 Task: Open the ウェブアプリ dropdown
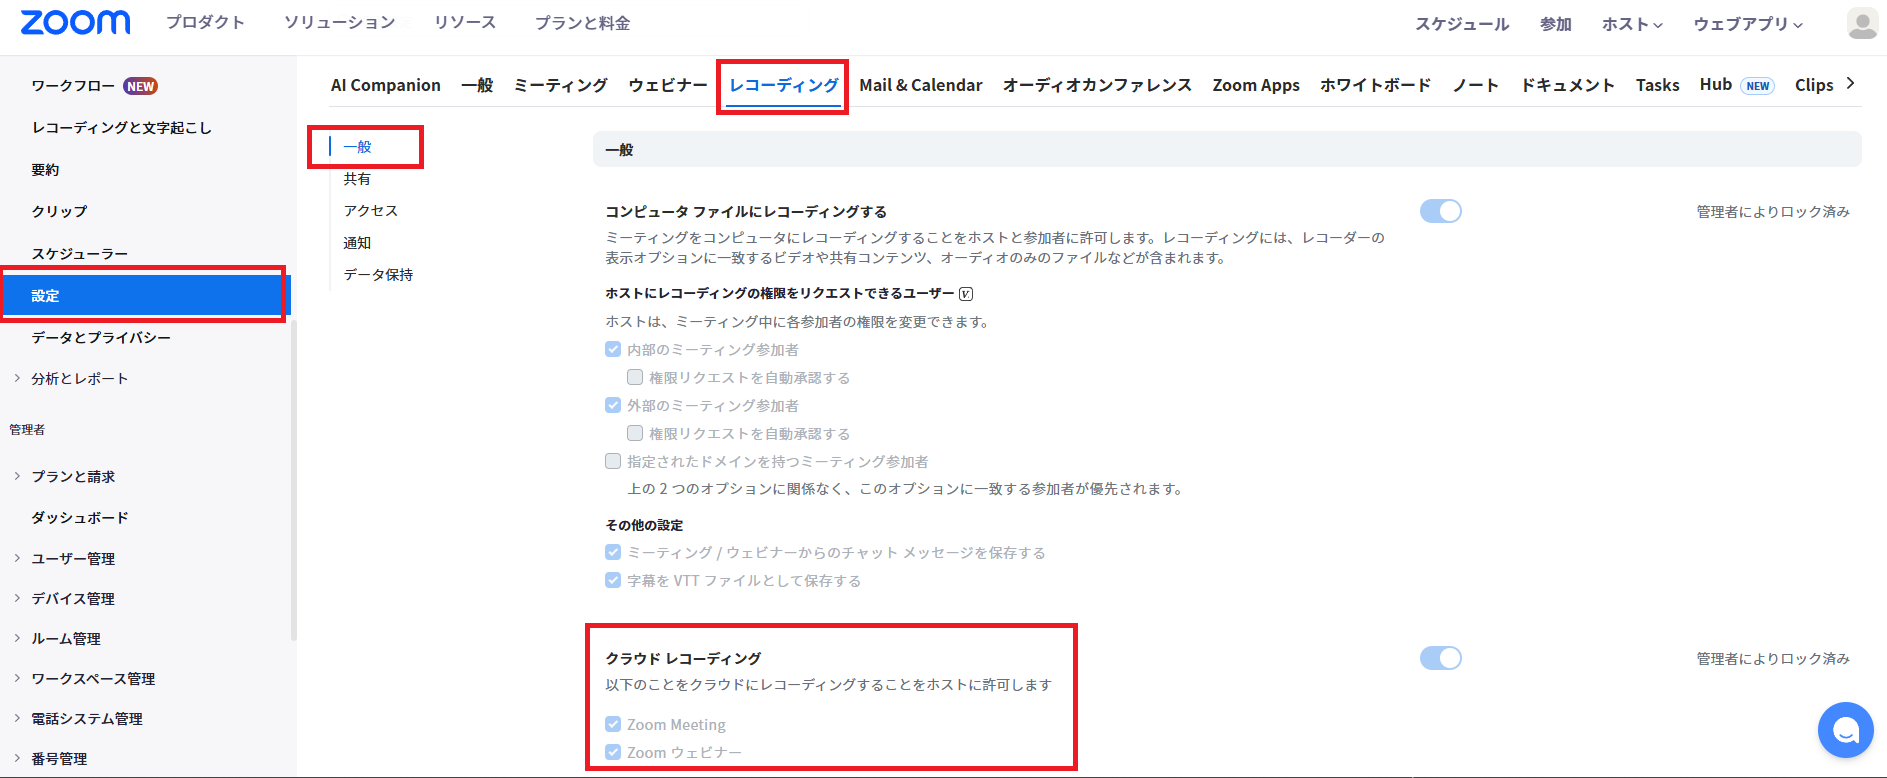pos(1747,24)
